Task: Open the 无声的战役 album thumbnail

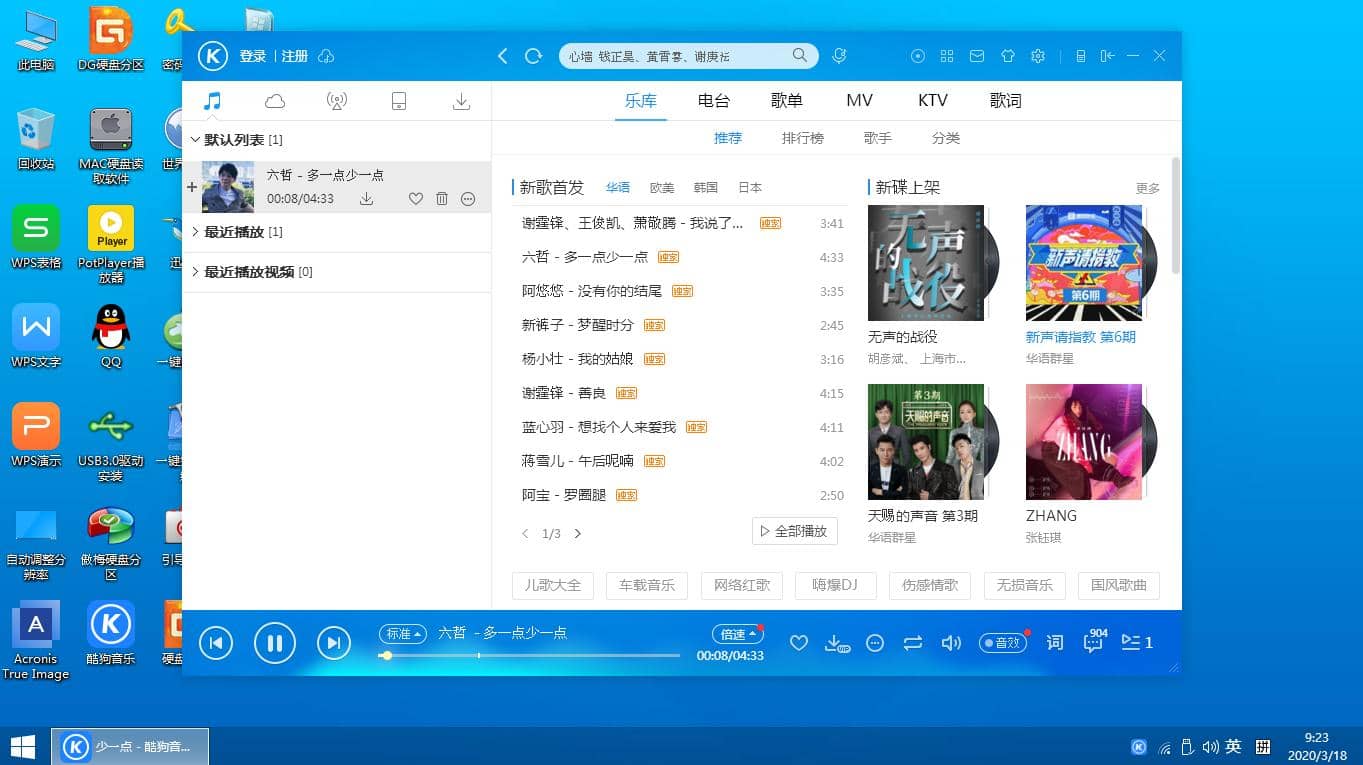Action: point(926,263)
